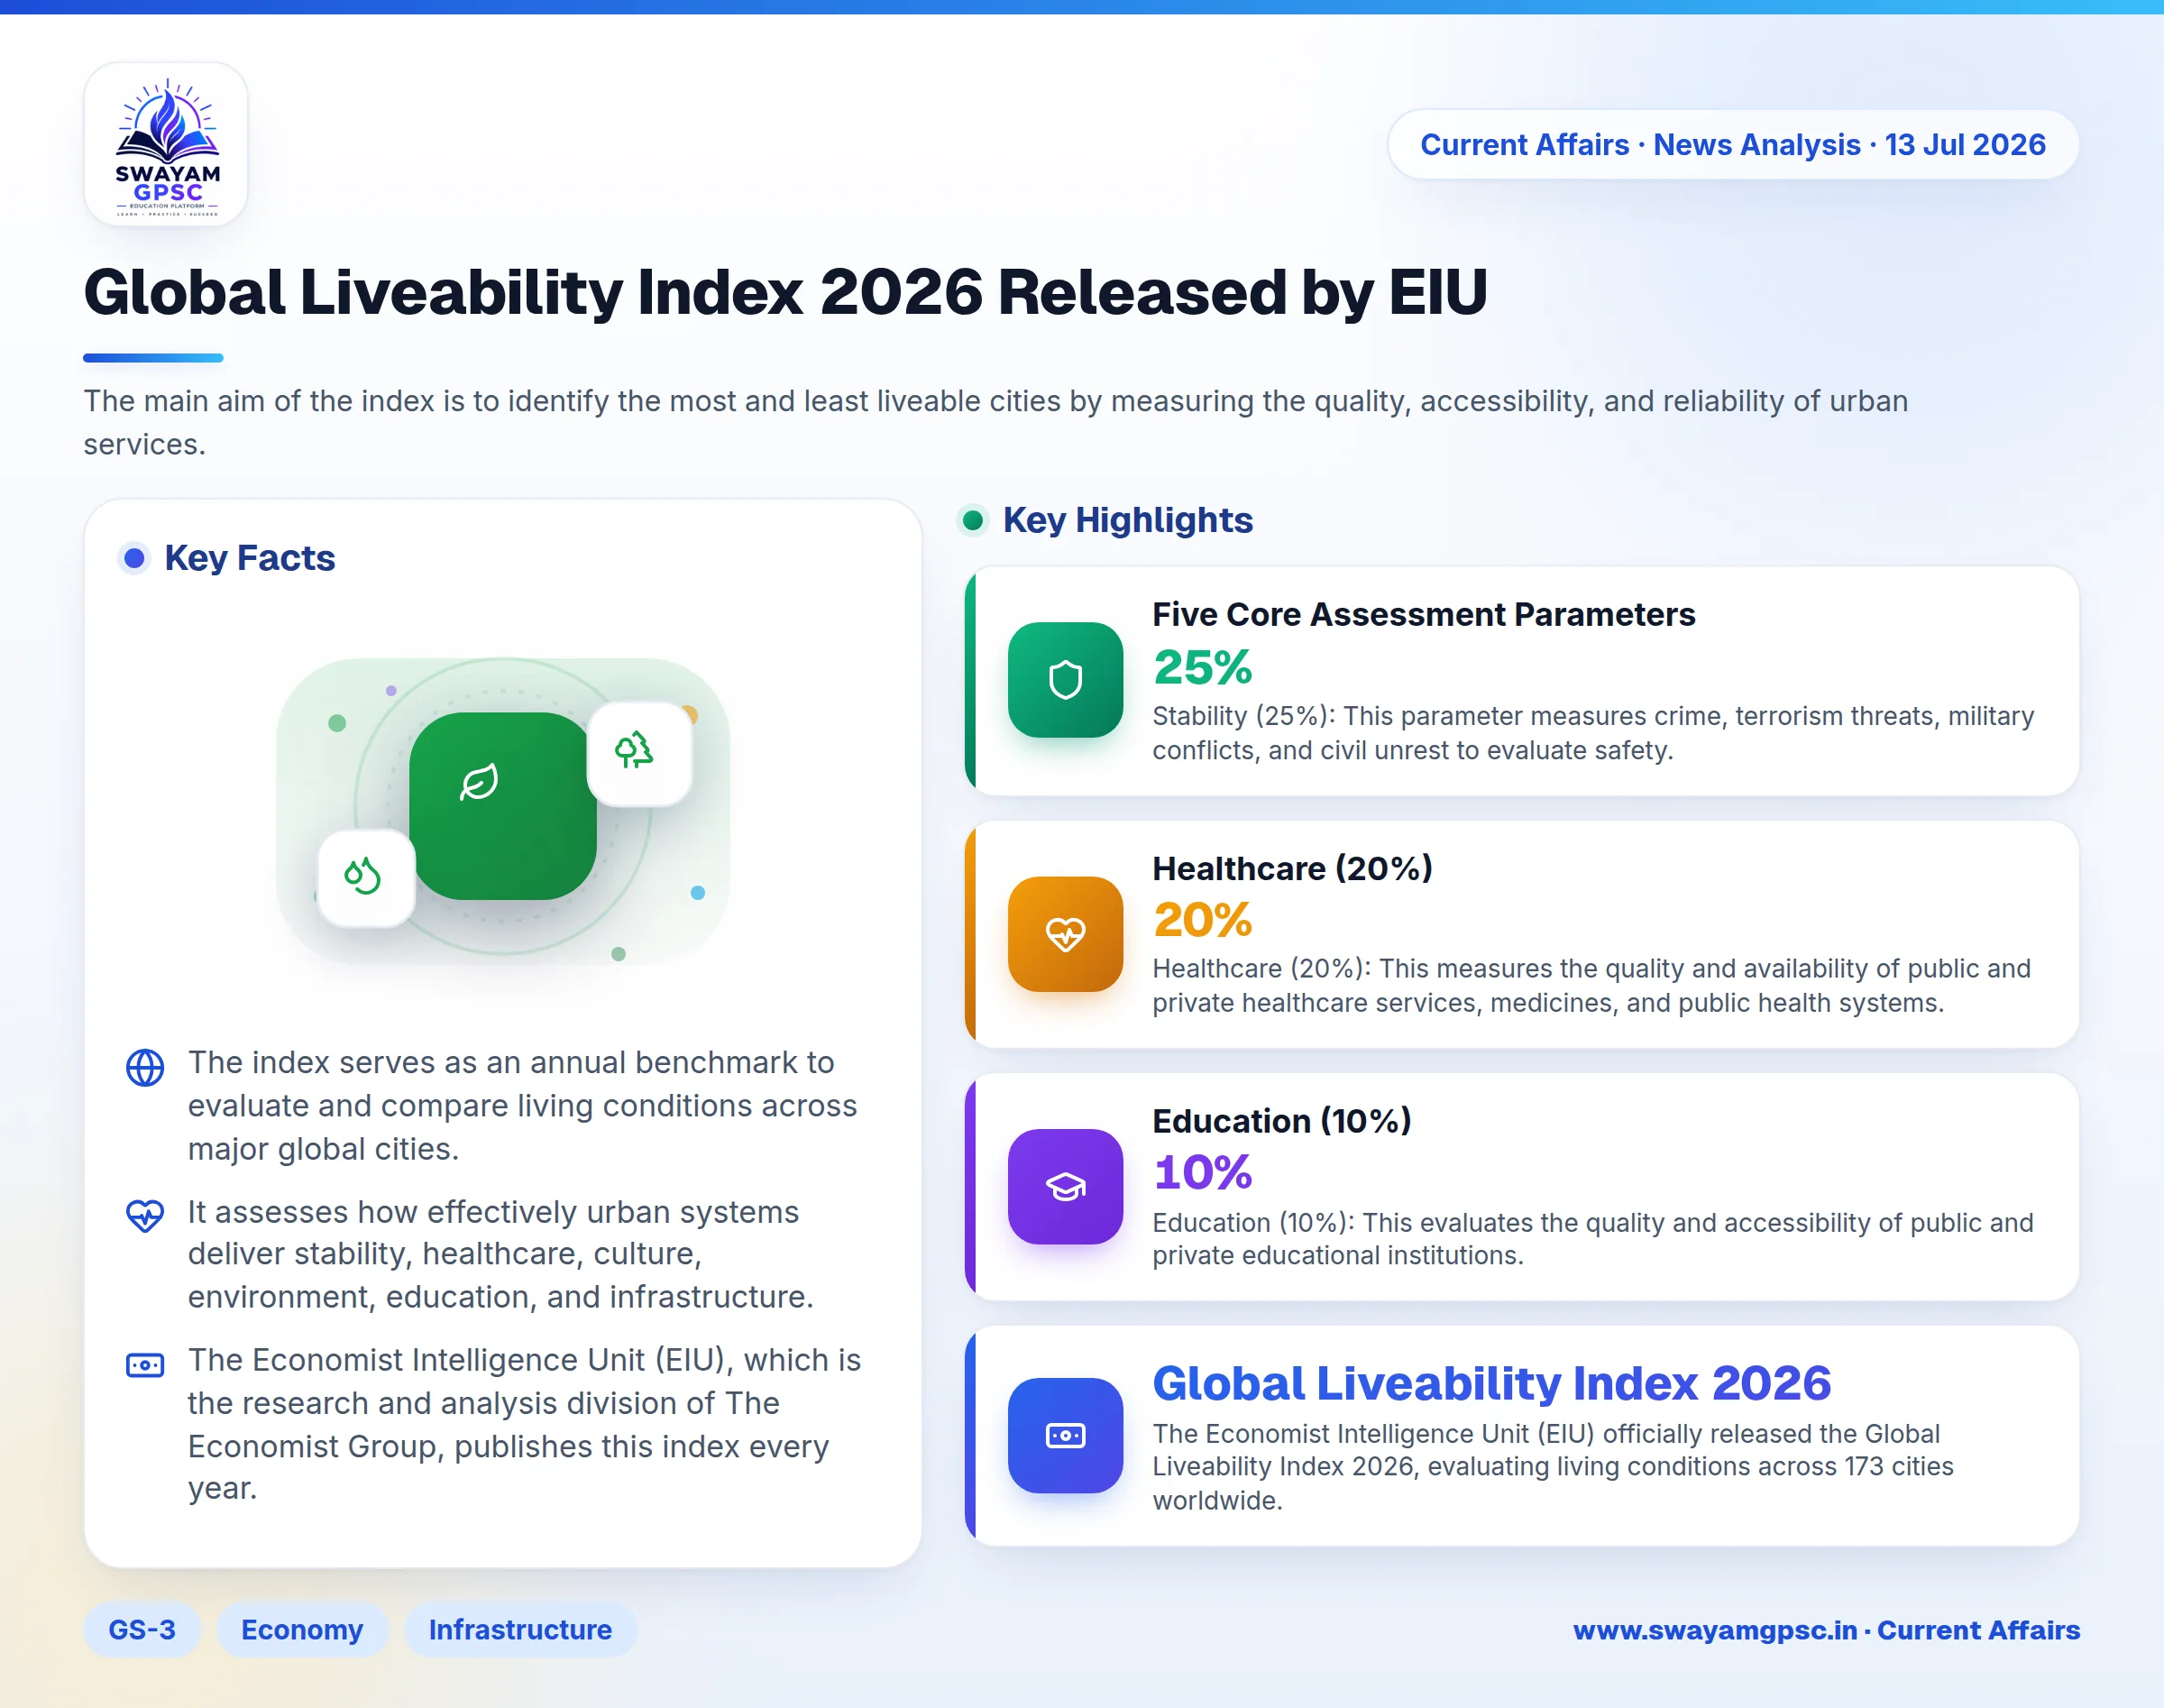The width and height of the screenshot is (2164, 1708).
Task: Click the blue banknote icon in Global Liveability card
Action: point(1065,1436)
